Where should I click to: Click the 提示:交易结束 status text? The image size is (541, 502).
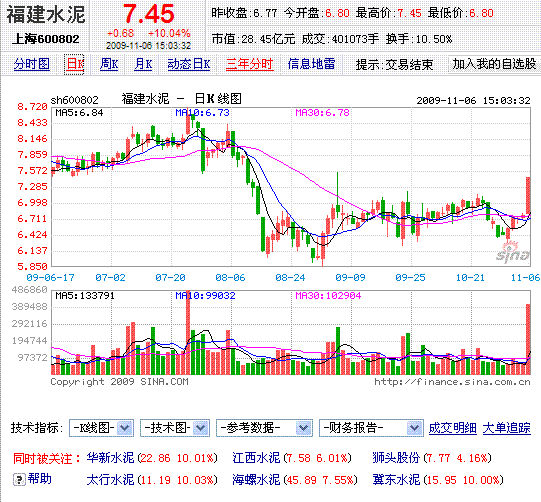tap(394, 64)
